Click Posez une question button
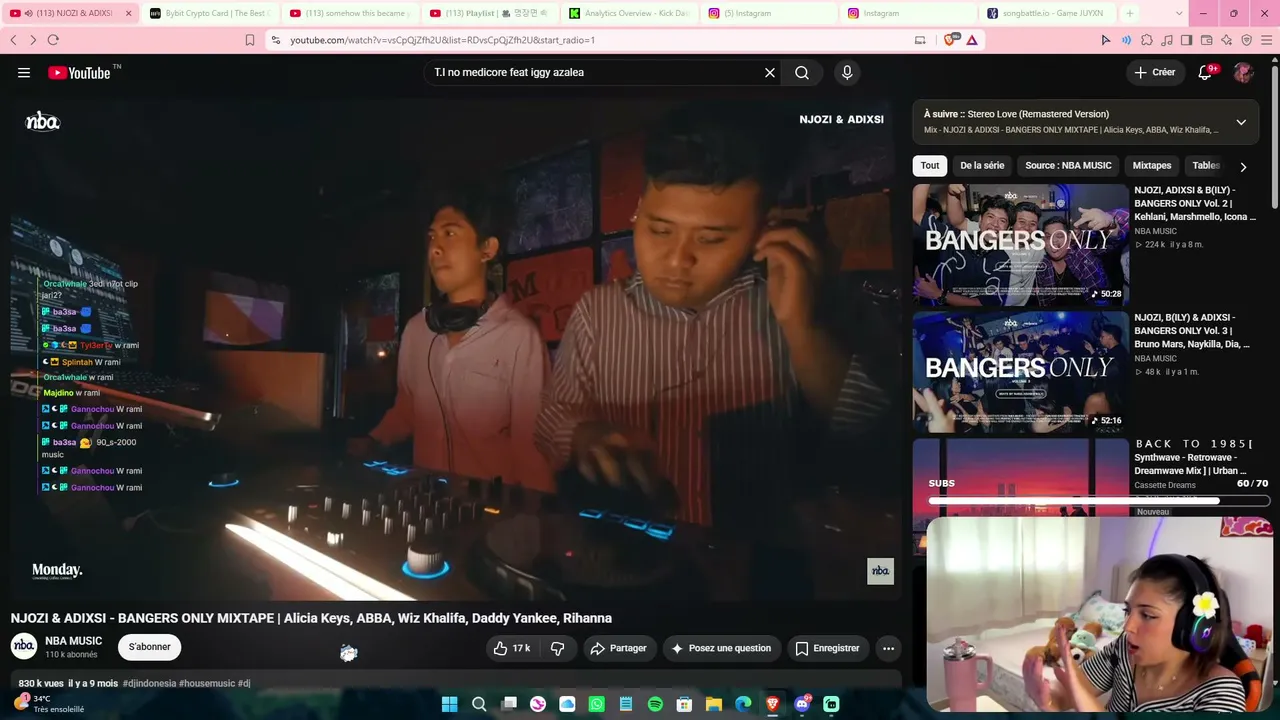Viewport: 1280px width, 720px height. 721,648
